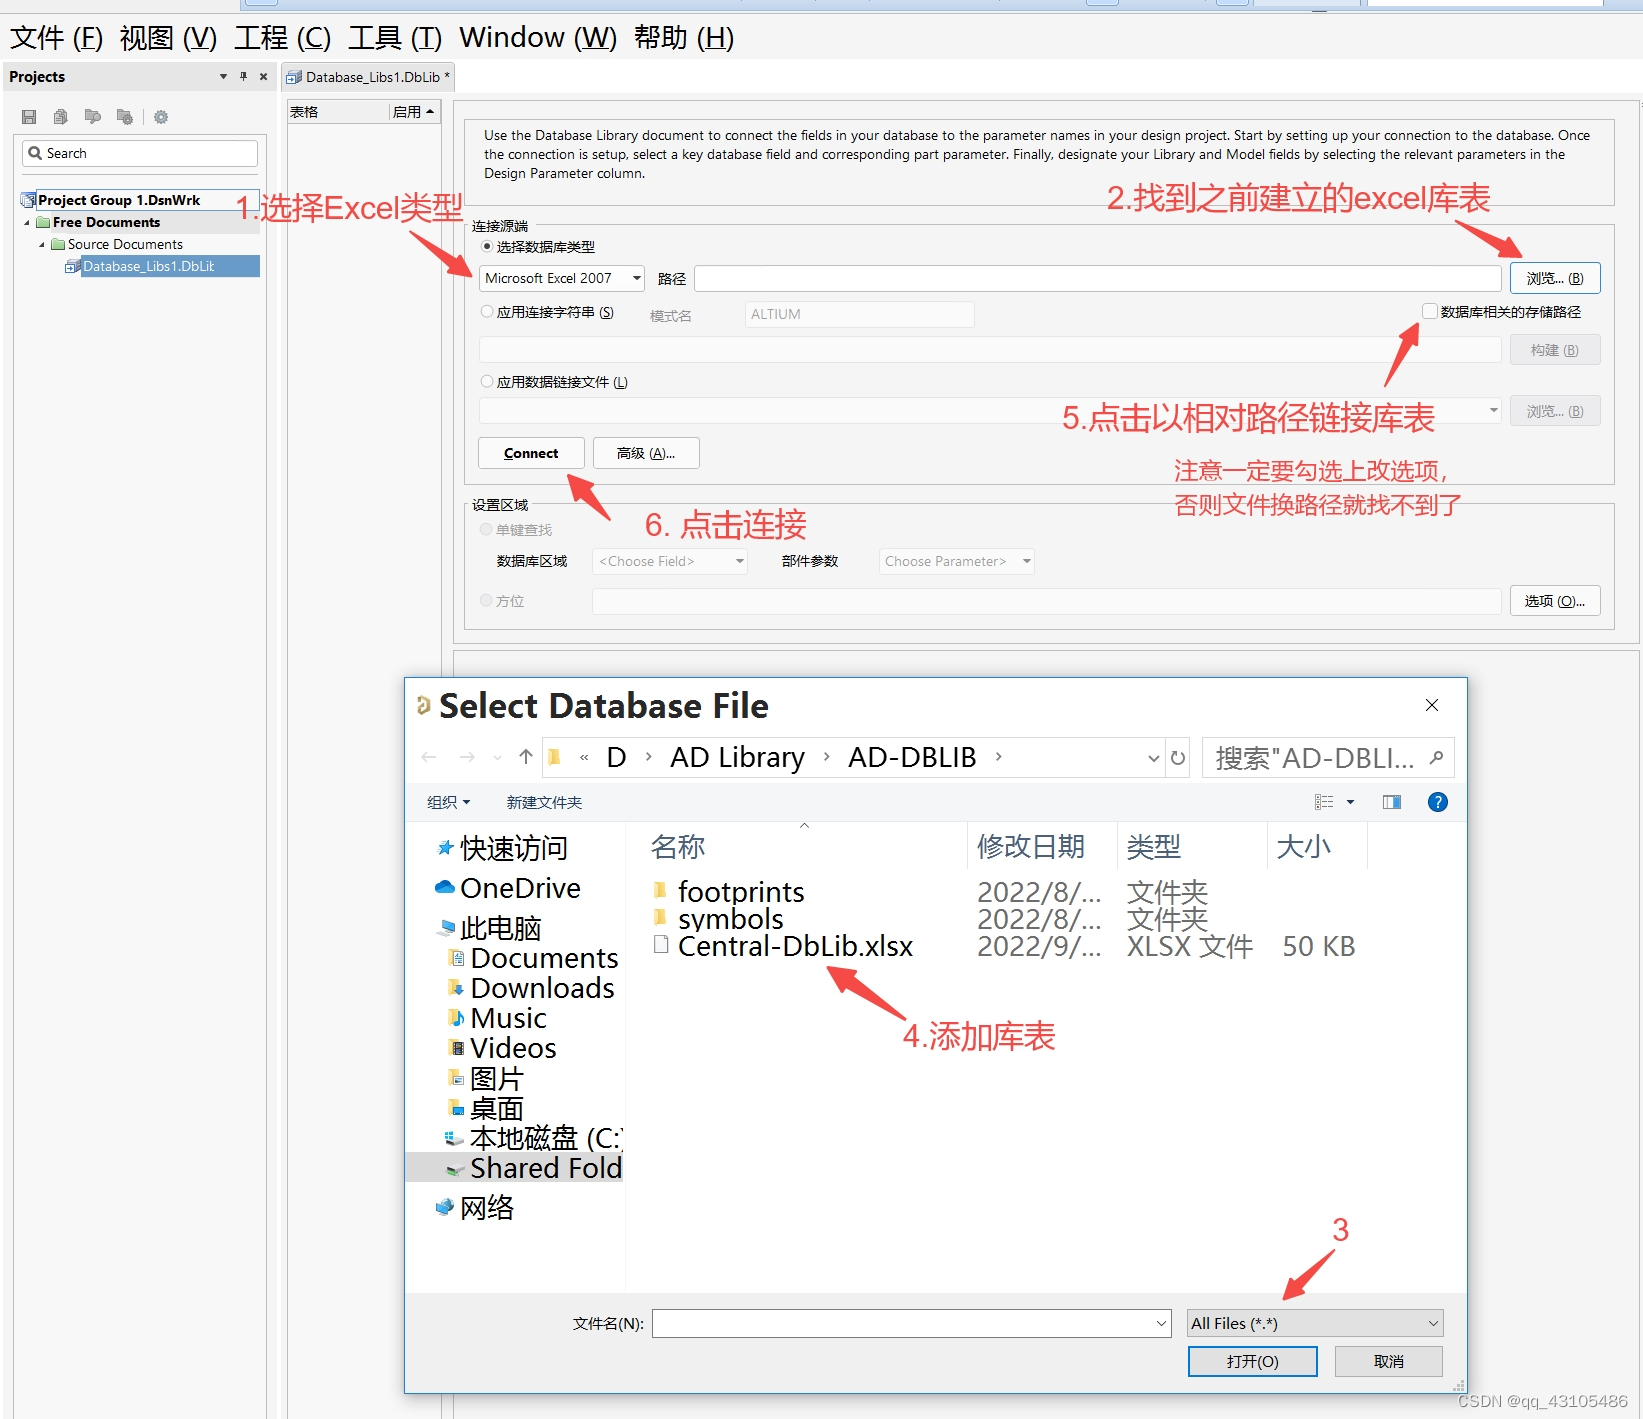Collapse the Source Documents tree node
Viewport: 1643px width, 1419px height.
click(42, 245)
